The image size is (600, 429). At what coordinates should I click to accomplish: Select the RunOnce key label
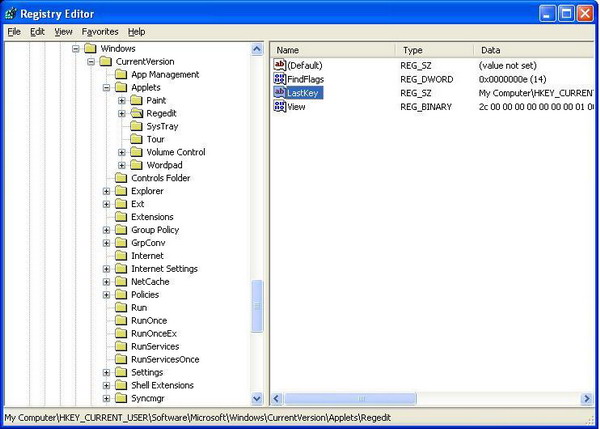pyautogui.click(x=149, y=321)
